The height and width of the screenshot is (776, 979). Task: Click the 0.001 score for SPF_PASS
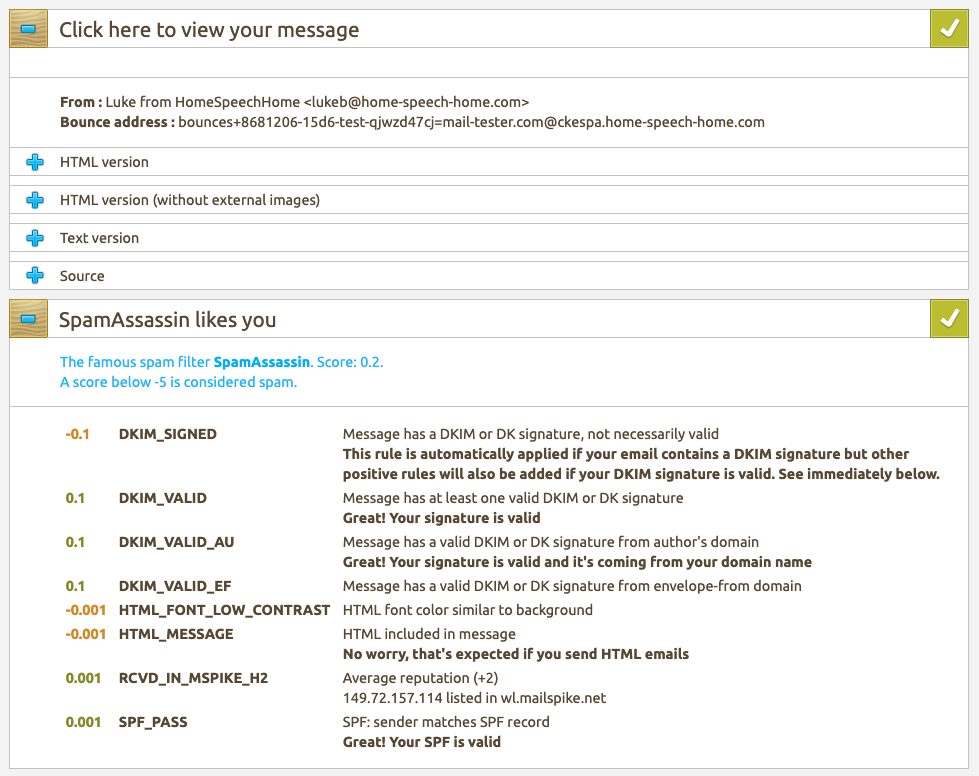83,722
